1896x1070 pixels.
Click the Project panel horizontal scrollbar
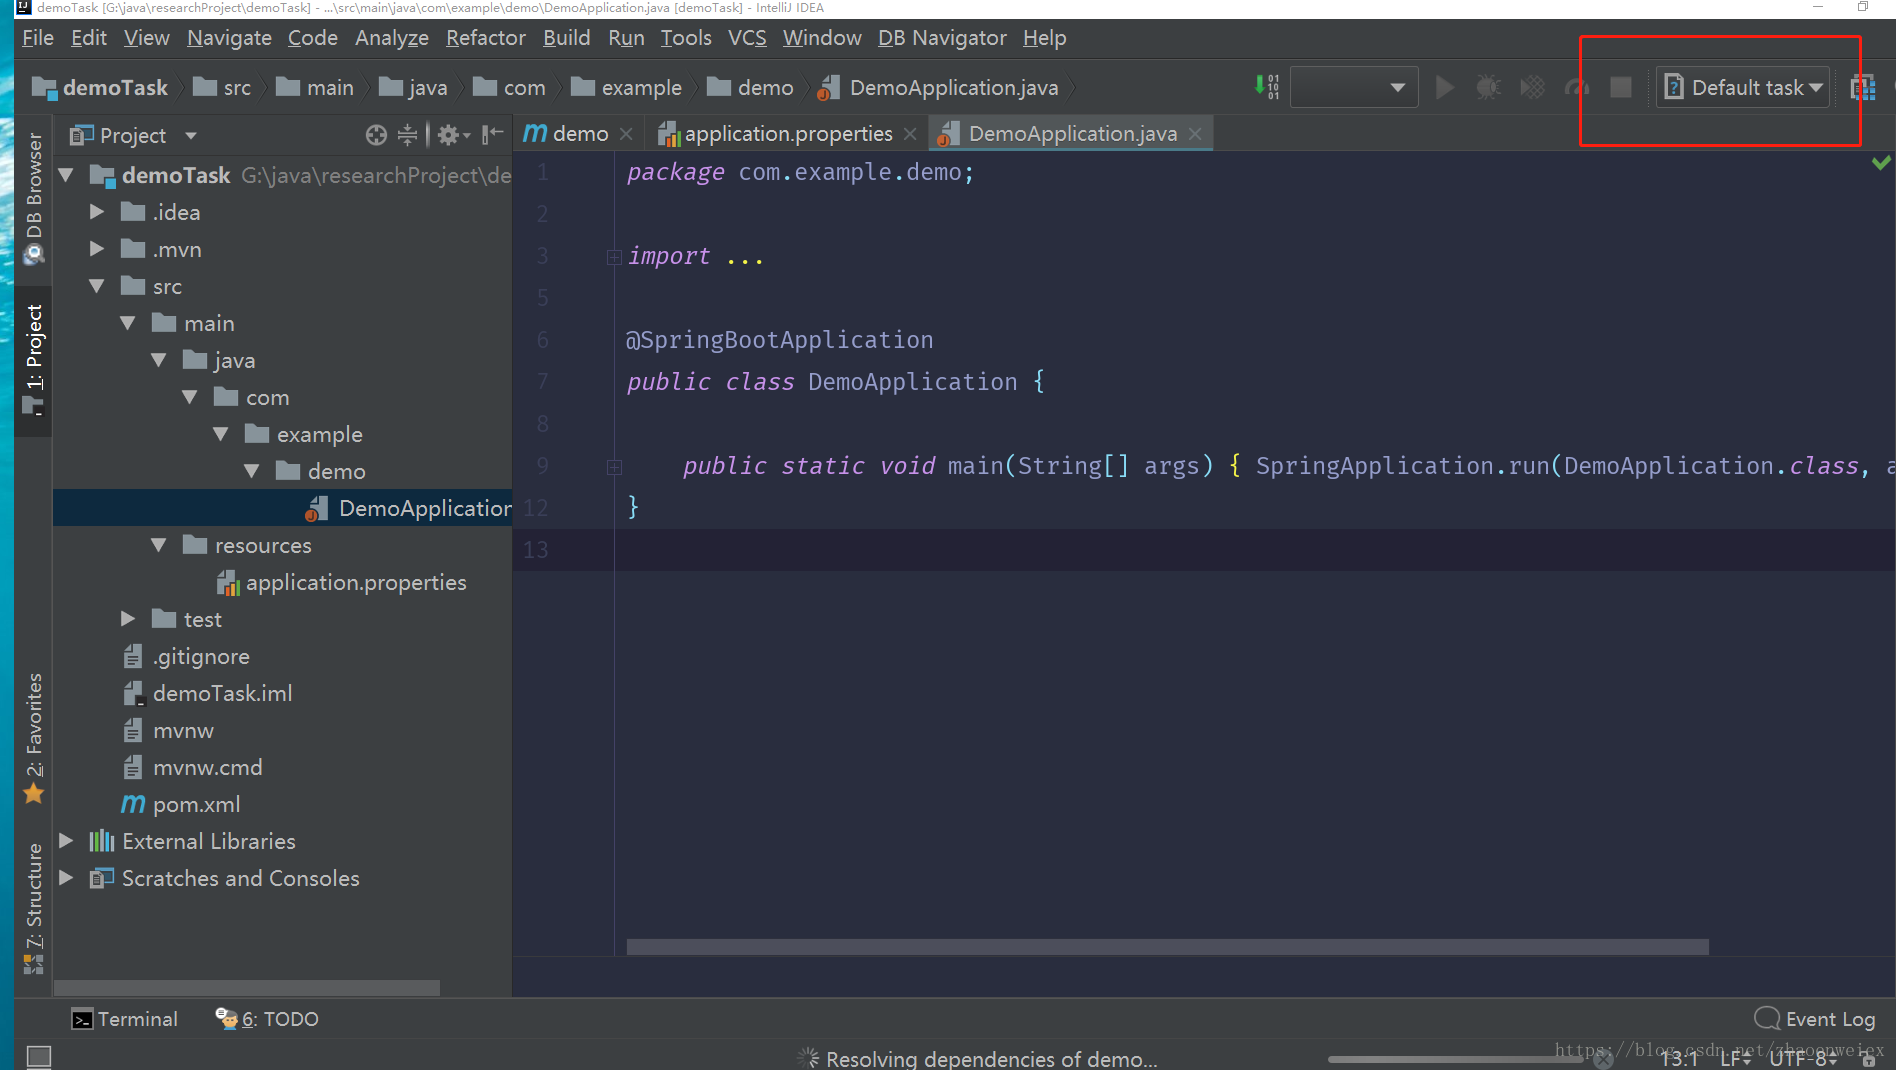click(x=246, y=988)
